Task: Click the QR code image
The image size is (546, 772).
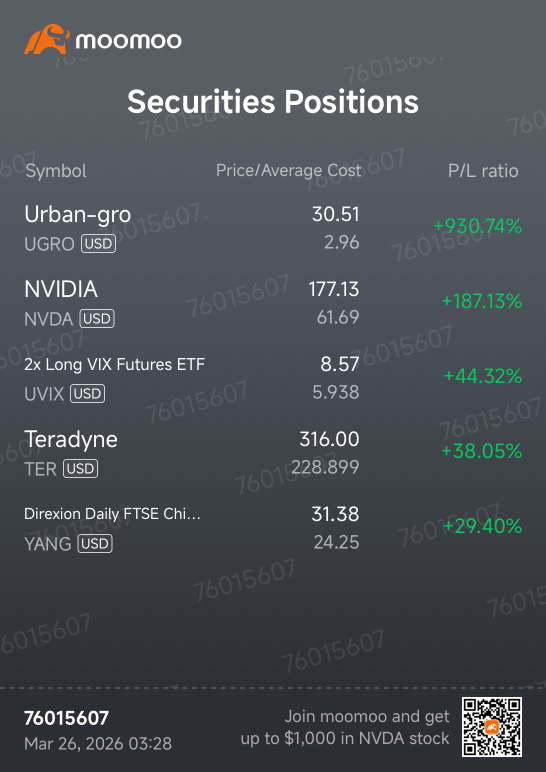Action: (492, 727)
